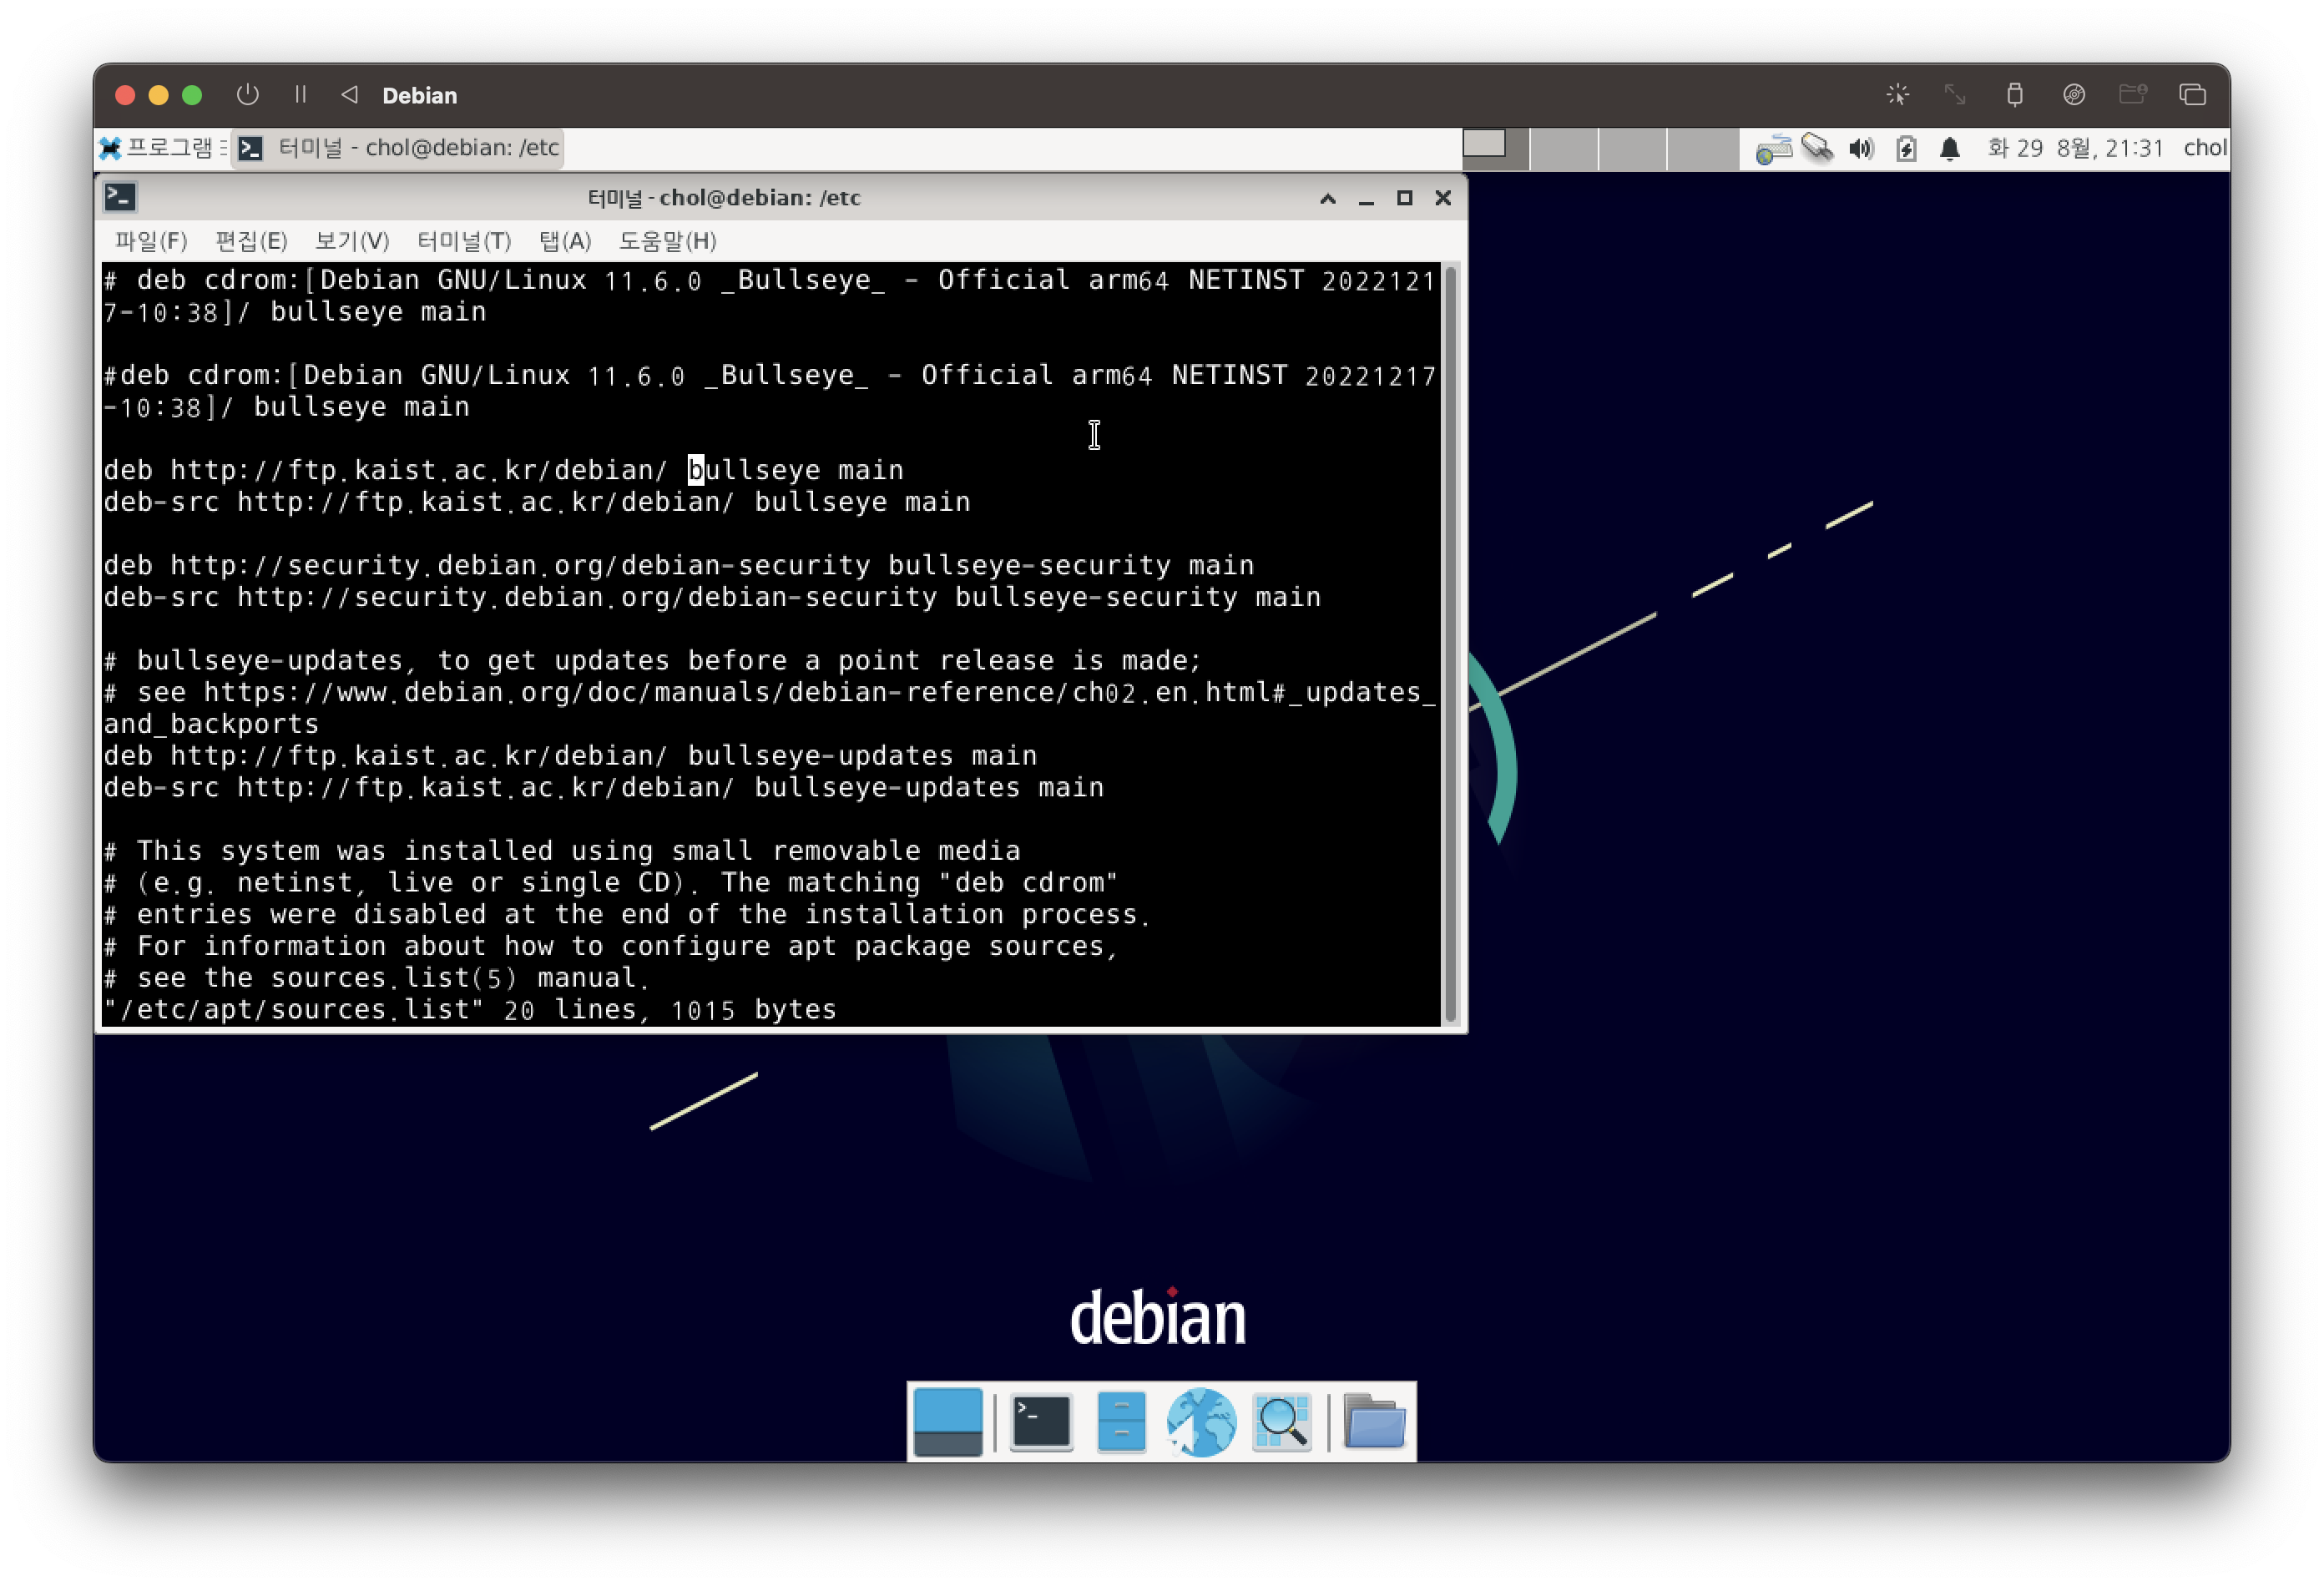The width and height of the screenshot is (2324, 1586).
Task: Switch to the third workspace in pager
Action: (x=1632, y=149)
